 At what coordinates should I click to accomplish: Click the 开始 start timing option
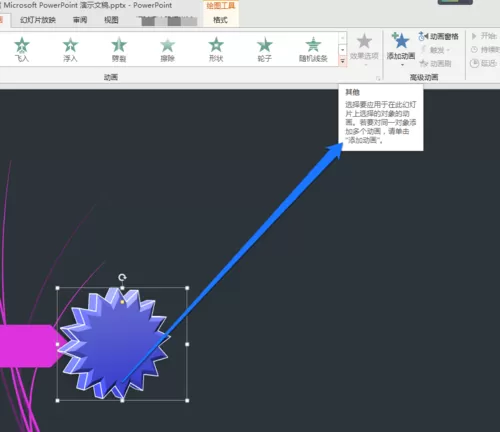pyautogui.click(x=485, y=36)
